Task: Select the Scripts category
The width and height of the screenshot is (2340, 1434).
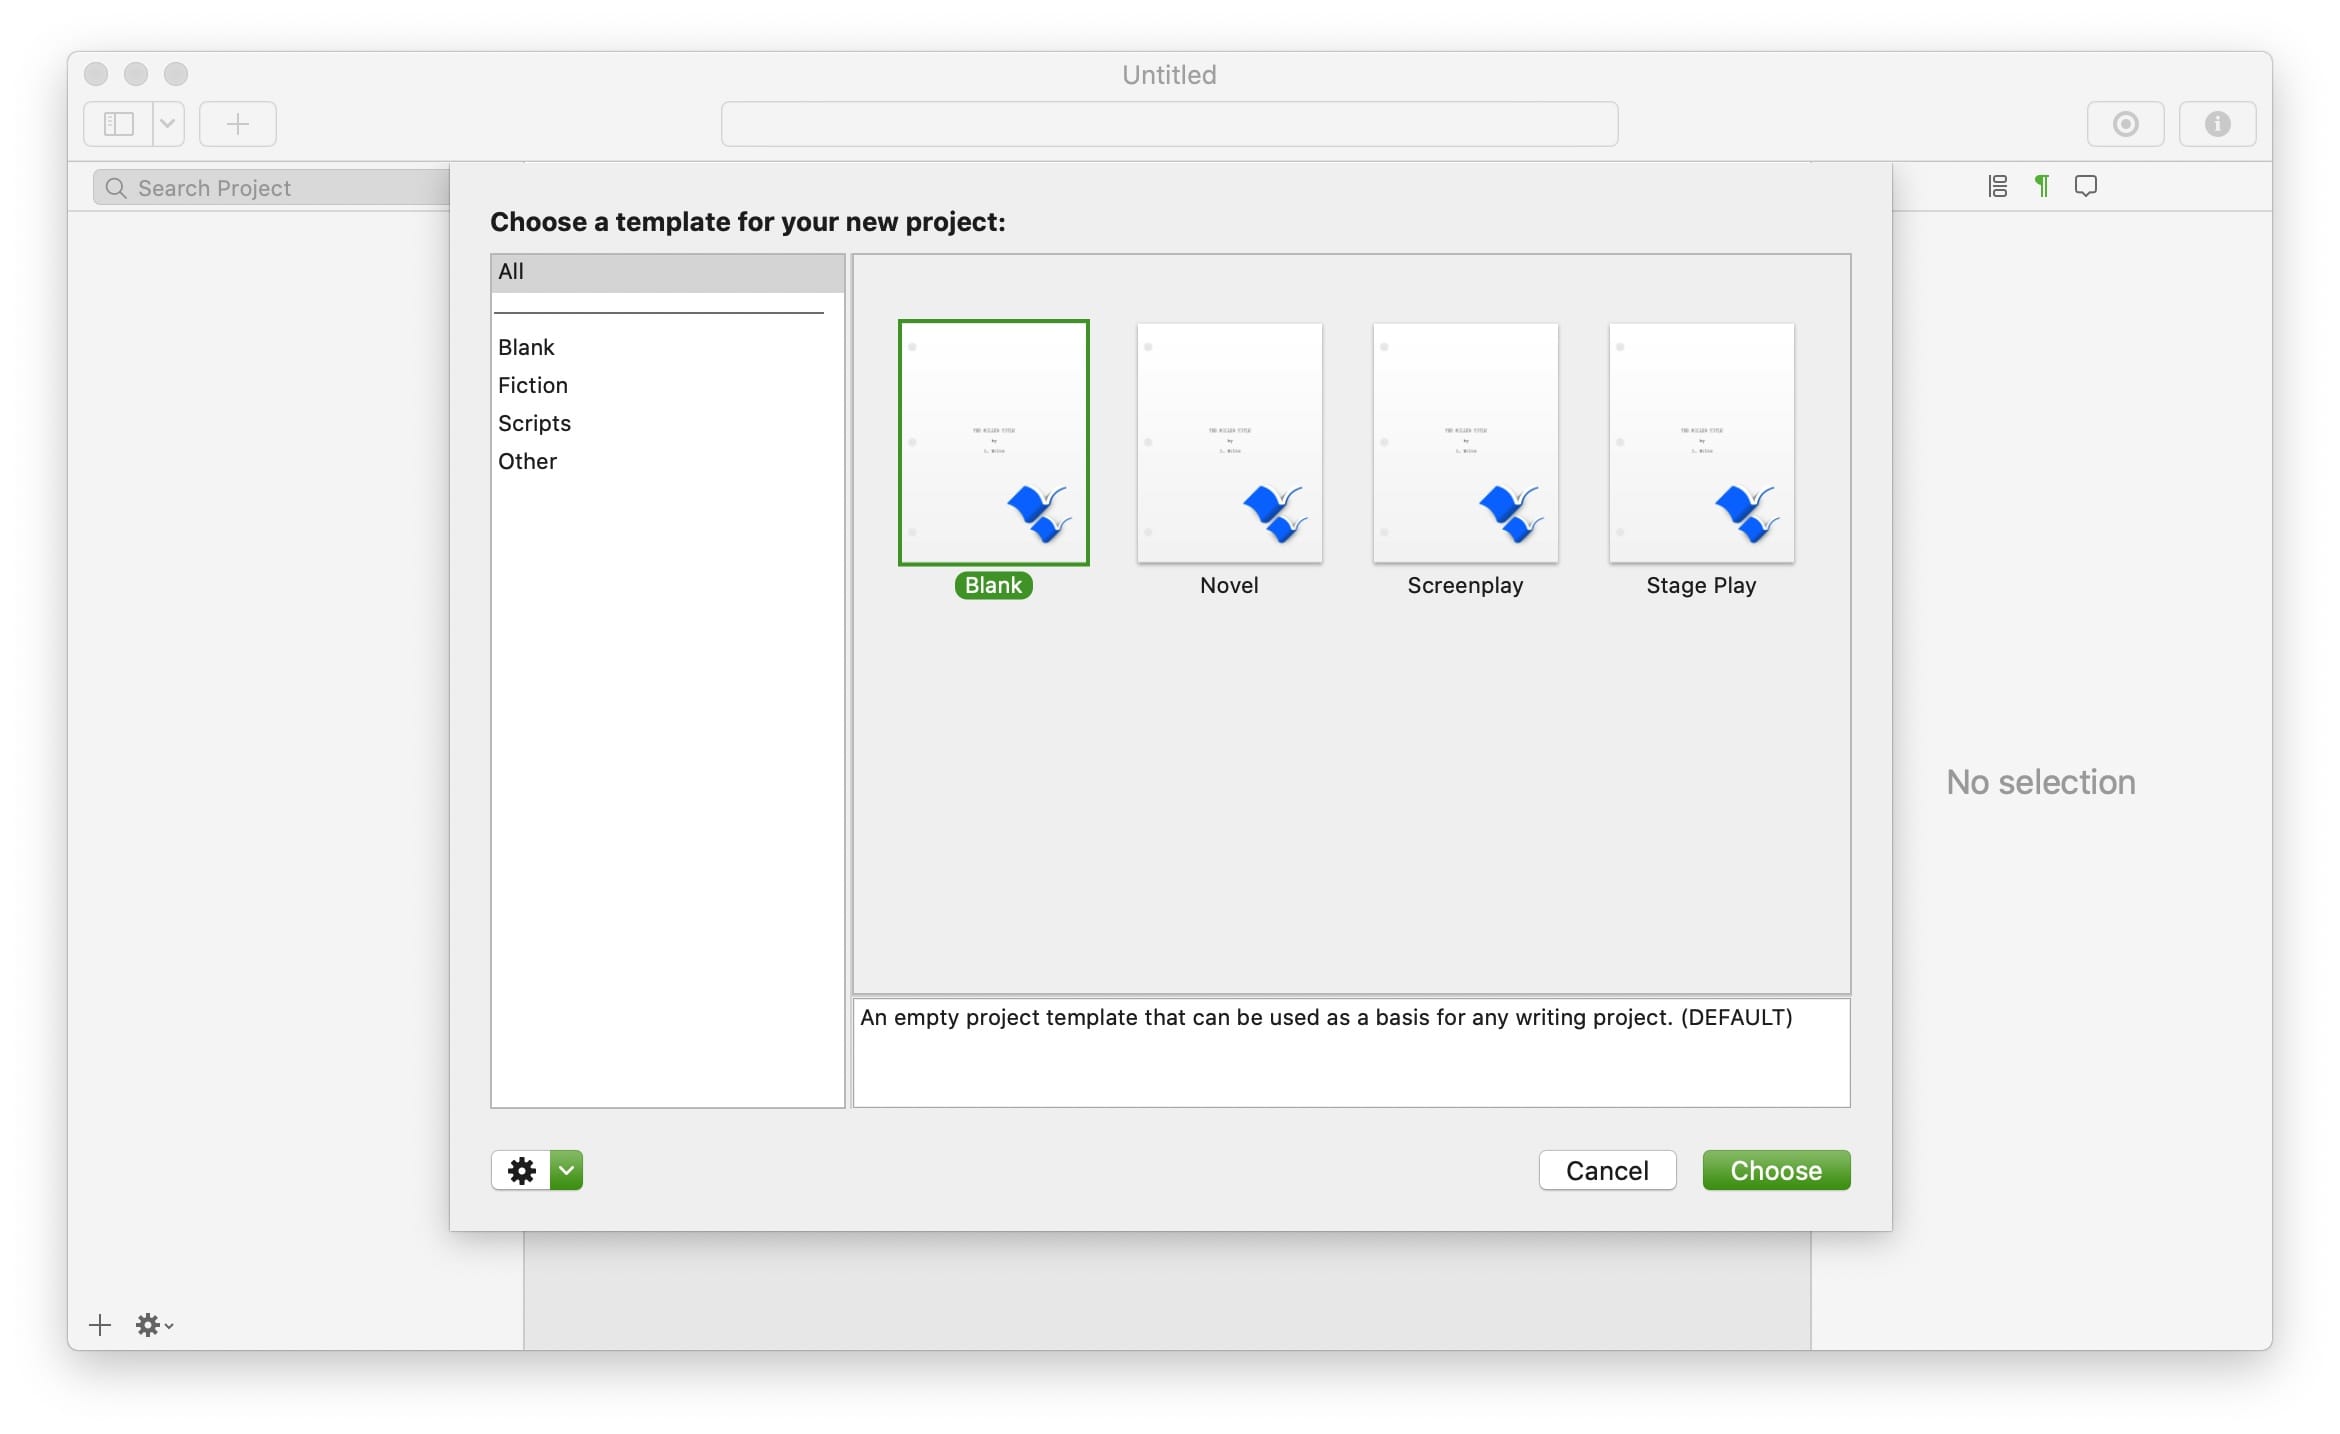Action: (534, 423)
